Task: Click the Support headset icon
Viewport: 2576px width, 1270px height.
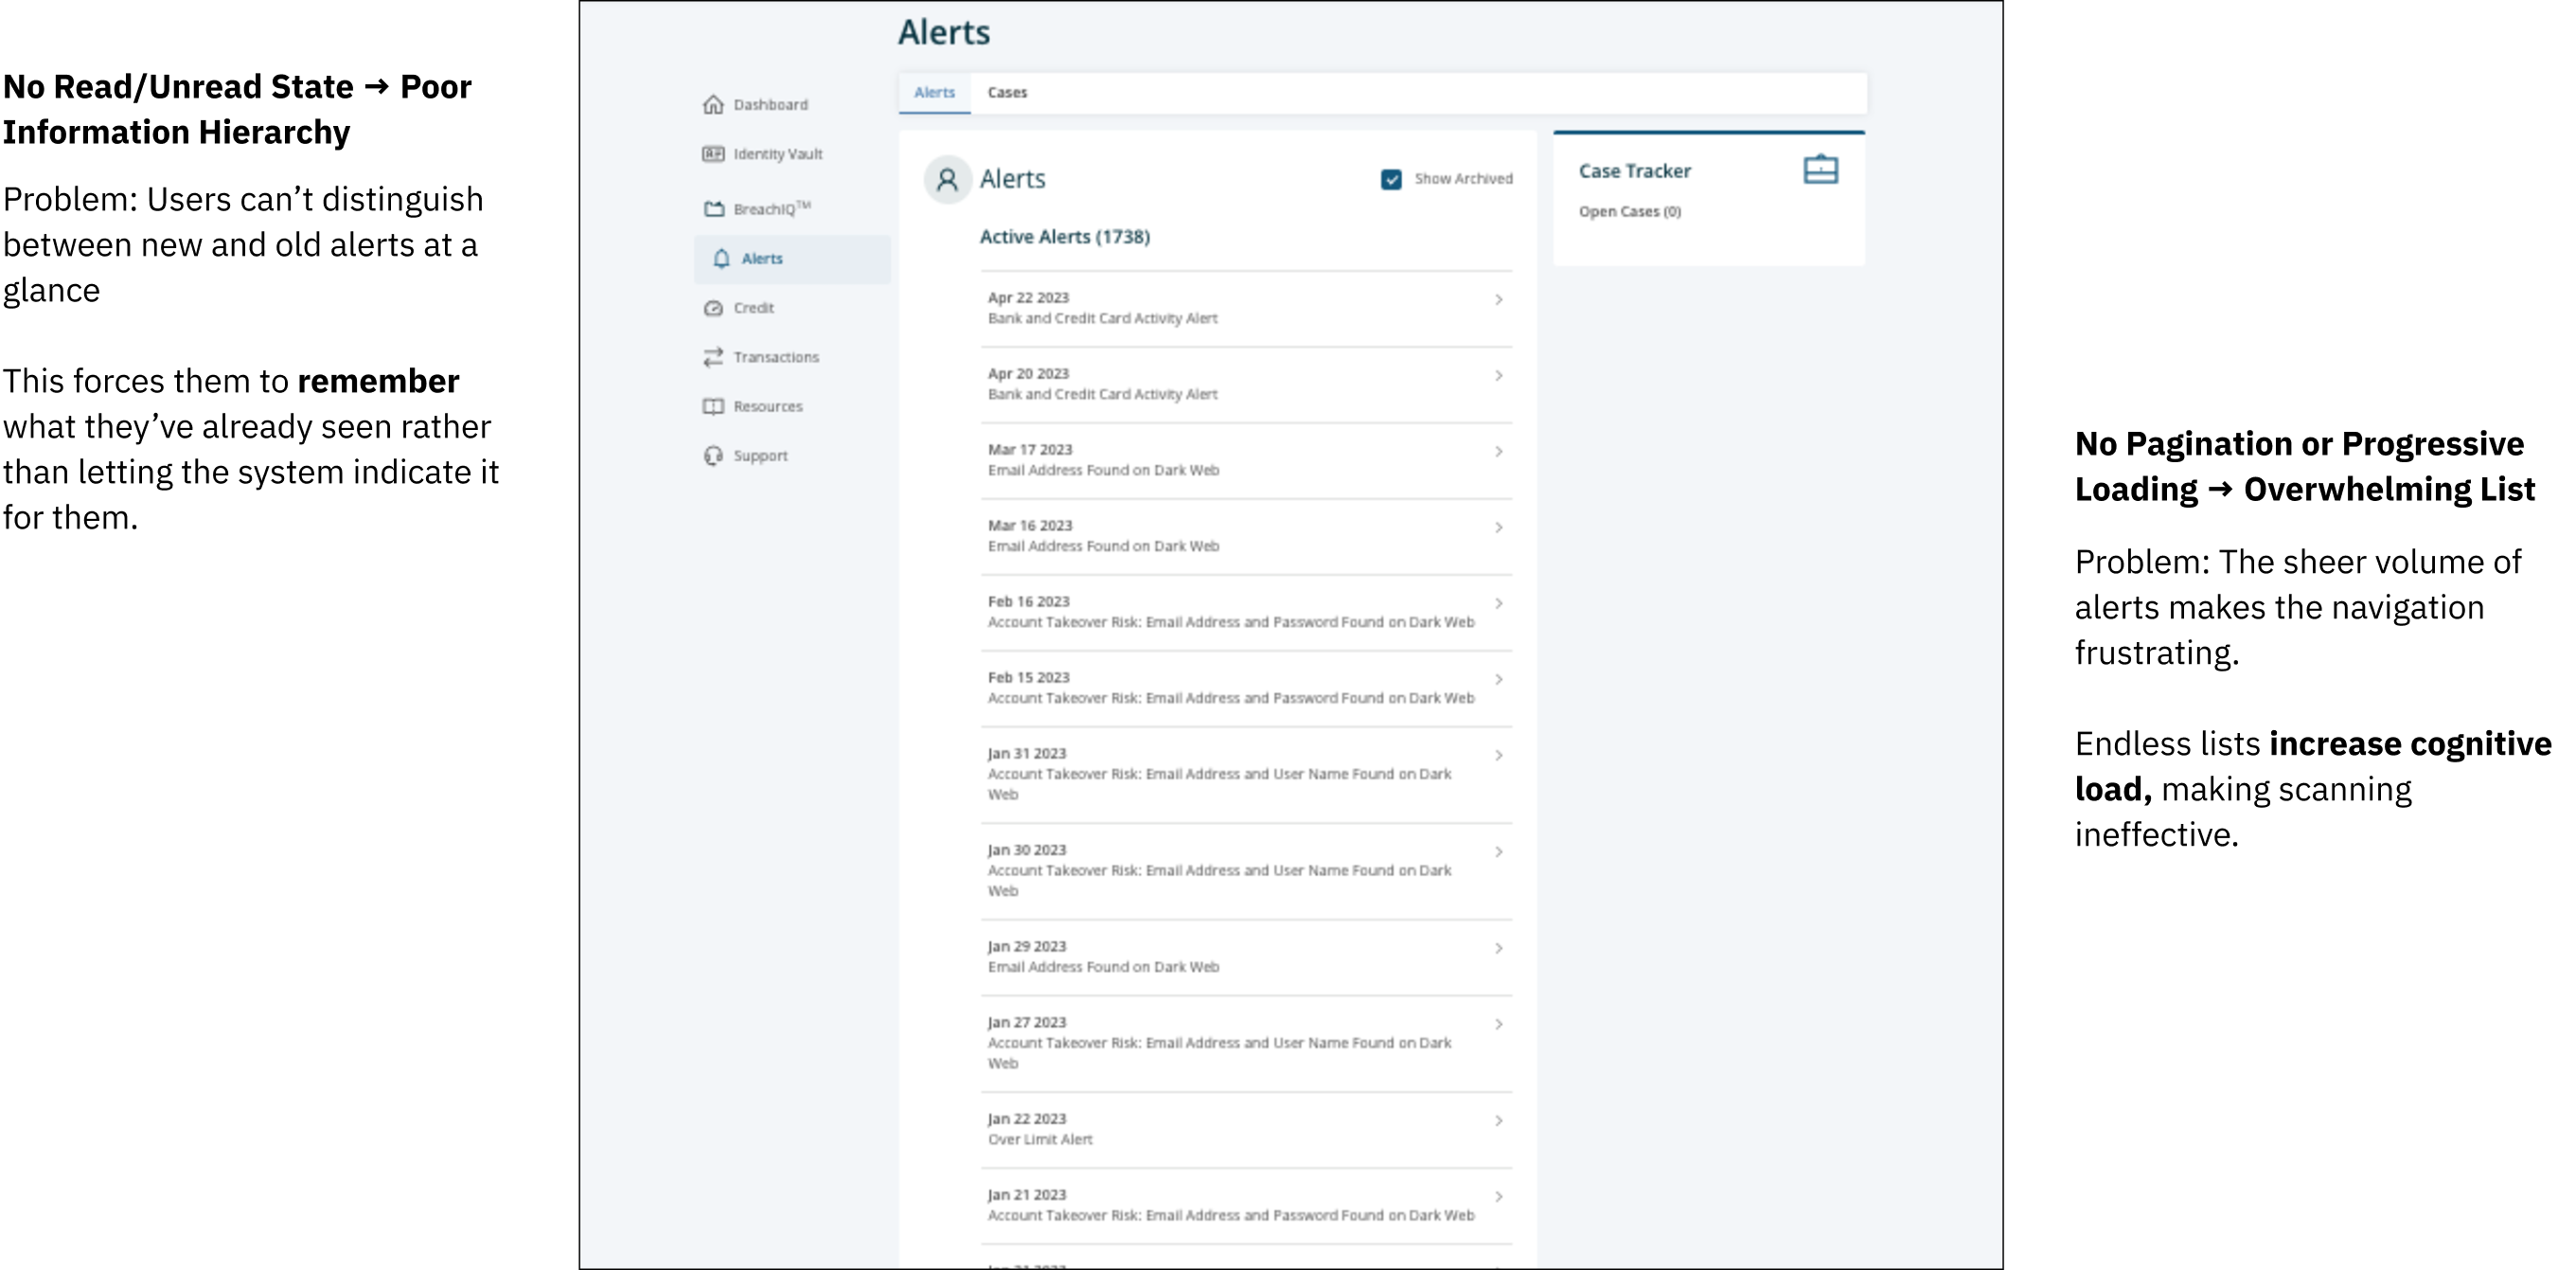Action: point(713,456)
